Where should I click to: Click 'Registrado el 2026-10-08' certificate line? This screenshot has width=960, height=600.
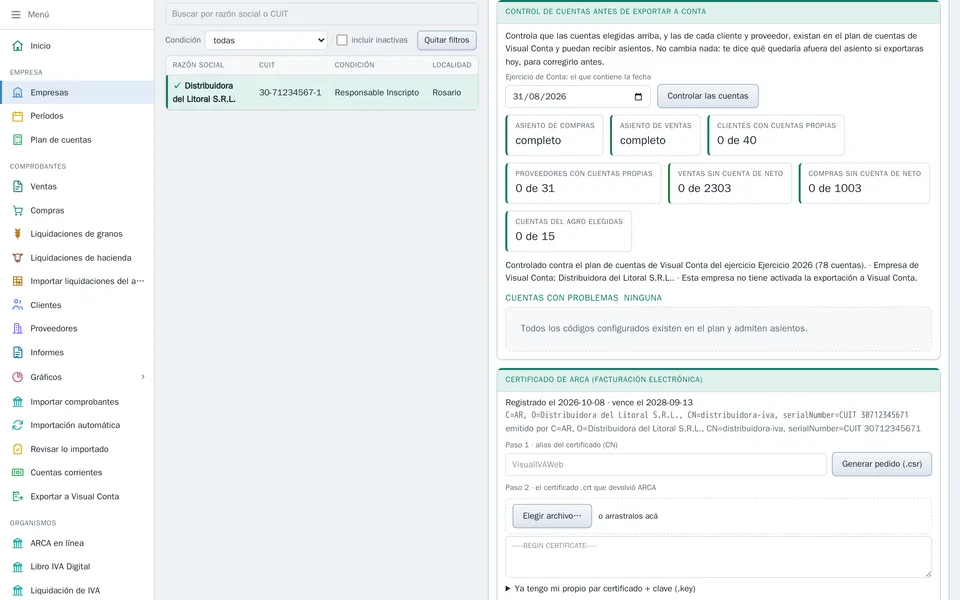coord(599,402)
